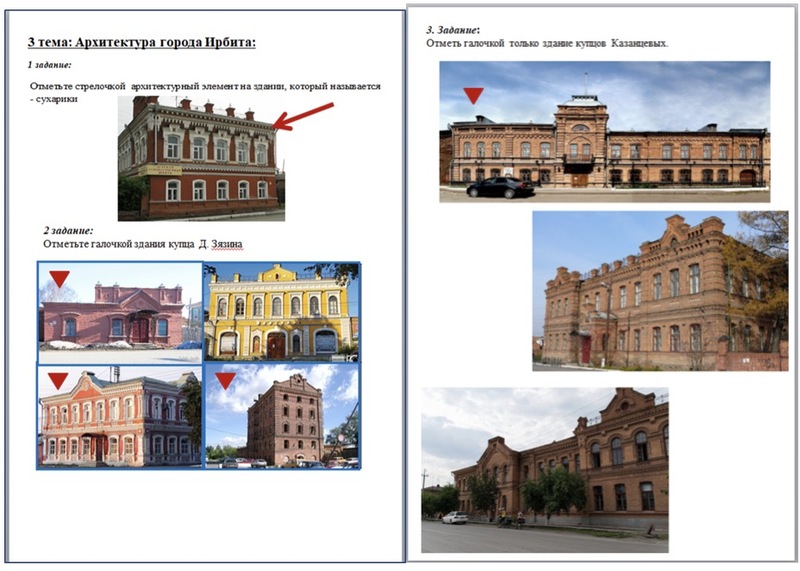Viewport: 800px width, 571px height.
Task: Select the red-and-white two-story building photo
Action: click(201, 158)
